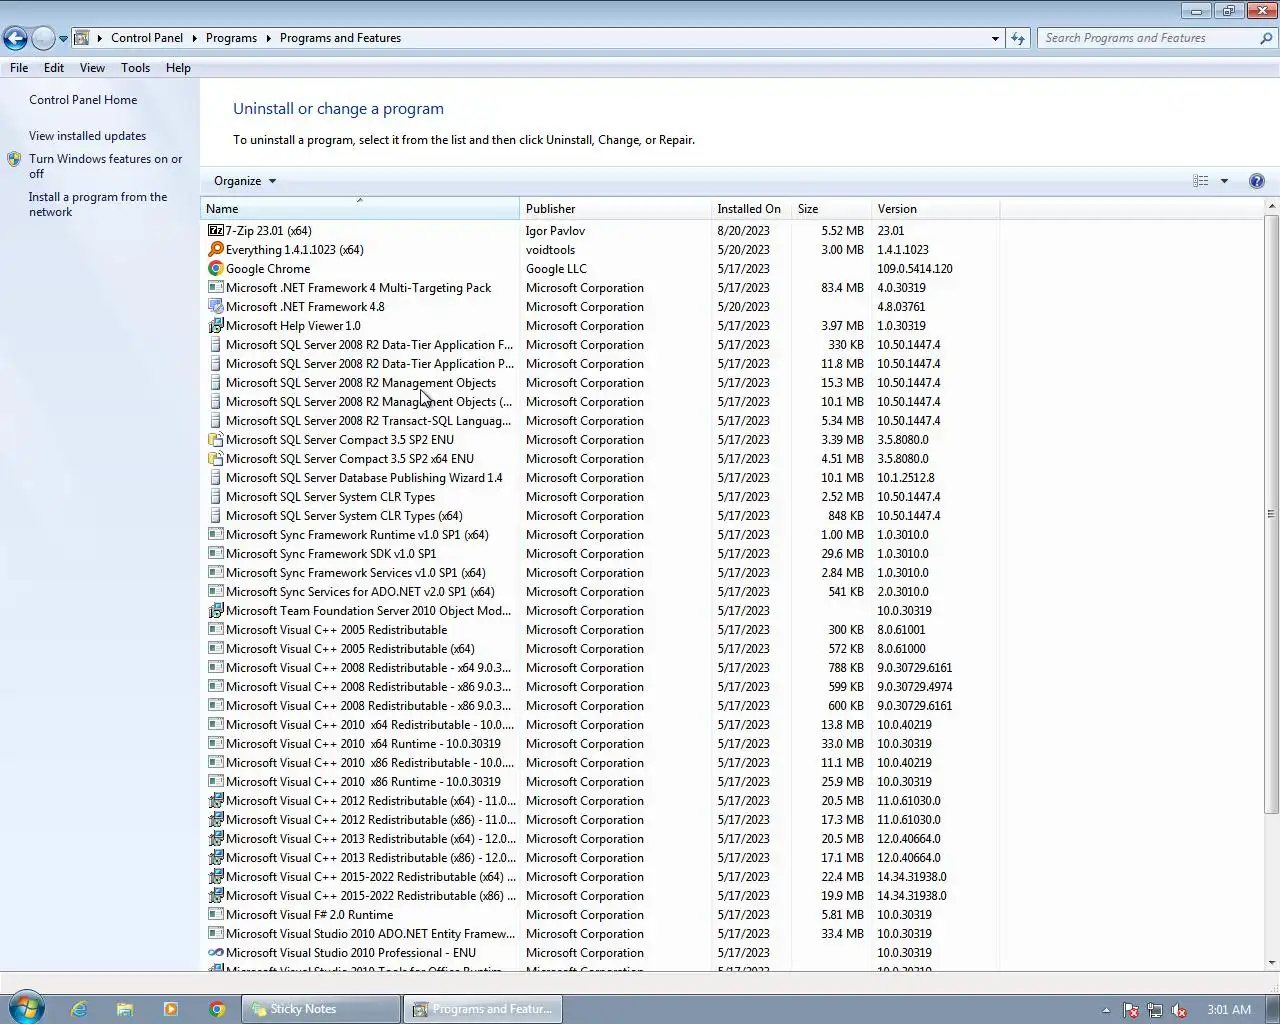Show hidden tray icons arrow
1280x1024 pixels.
tap(1106, 1010)
